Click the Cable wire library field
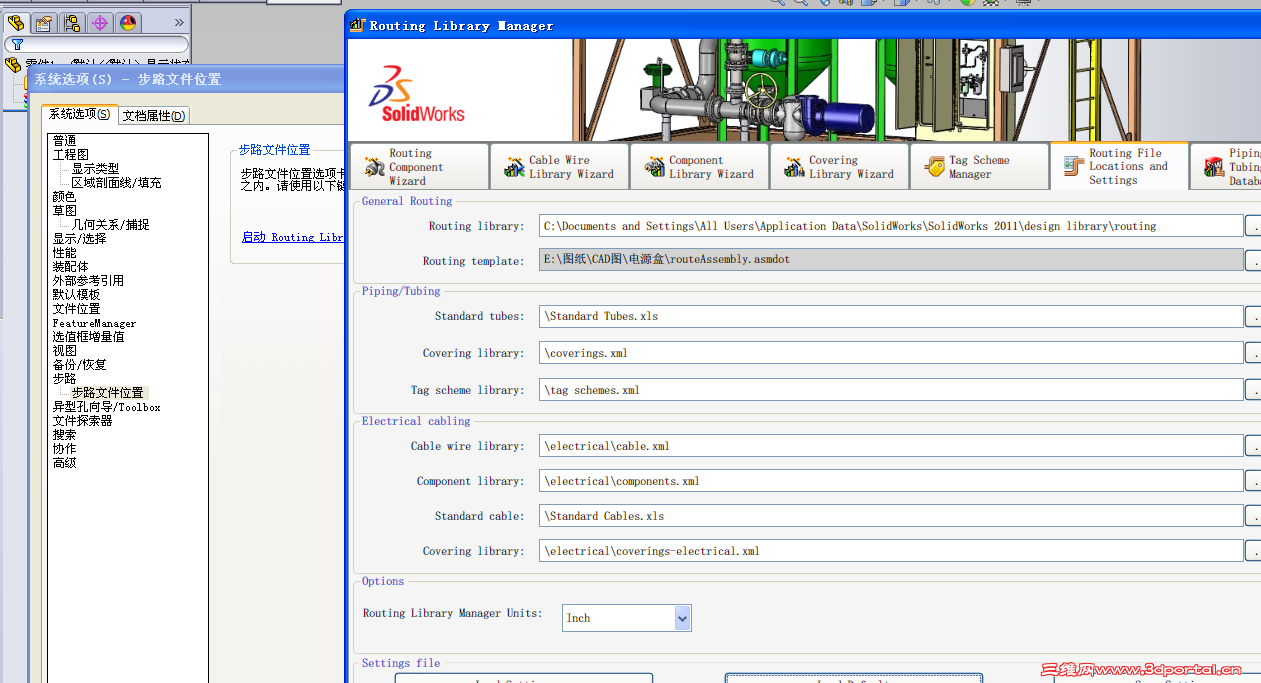This screenshot has width=1261, height=683. point(891,446)
